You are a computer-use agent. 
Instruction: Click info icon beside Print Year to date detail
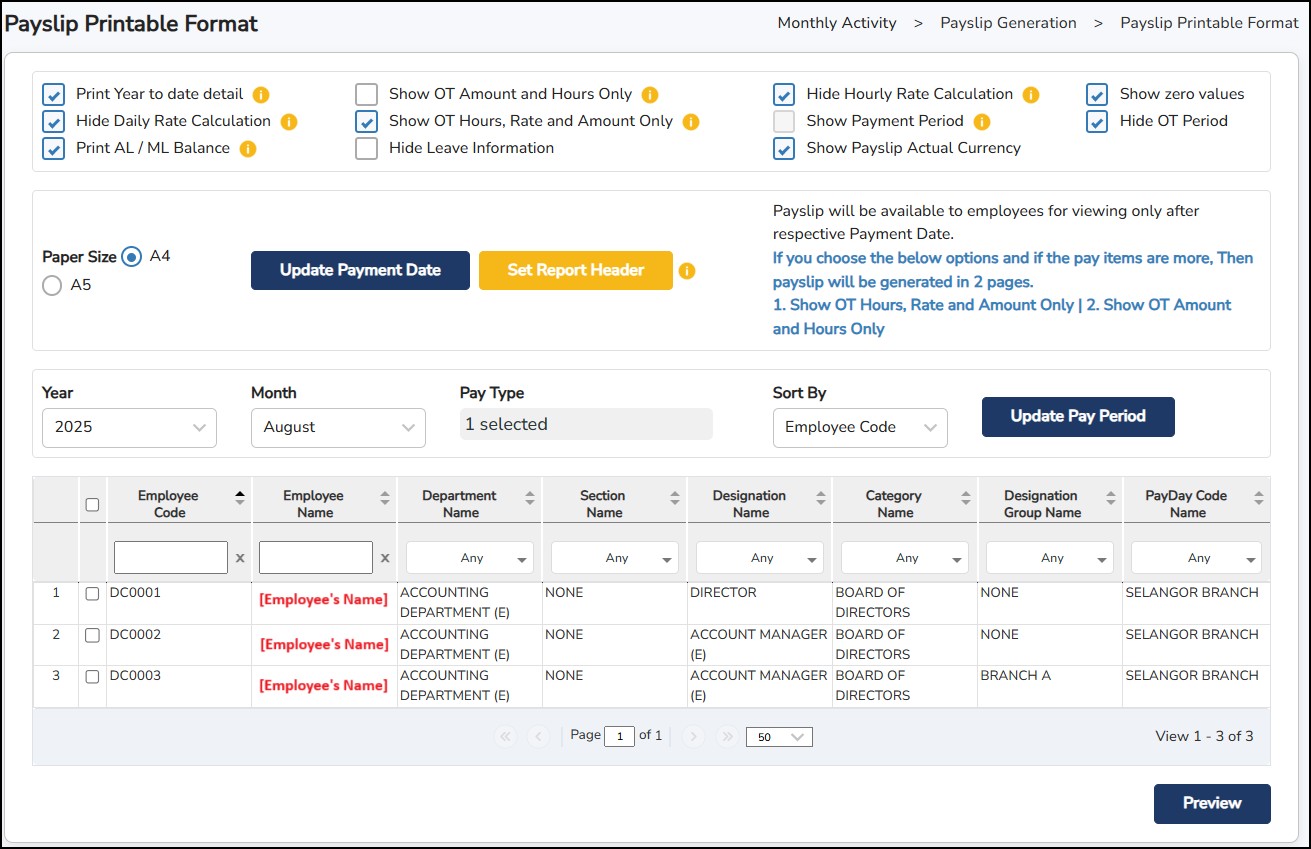pos(261,95)
